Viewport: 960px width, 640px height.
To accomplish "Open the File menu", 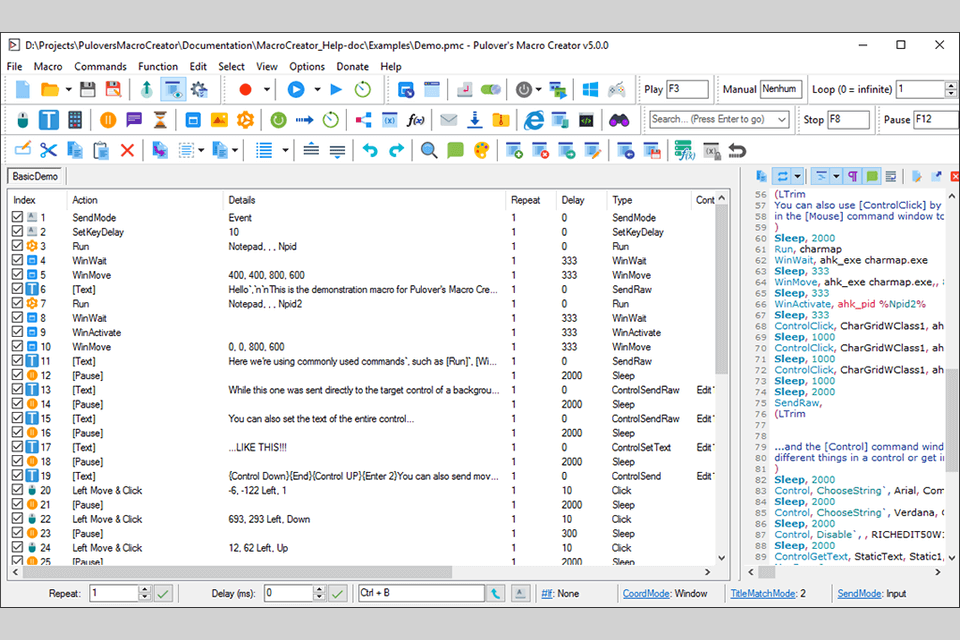I will (x=14, y=66).
